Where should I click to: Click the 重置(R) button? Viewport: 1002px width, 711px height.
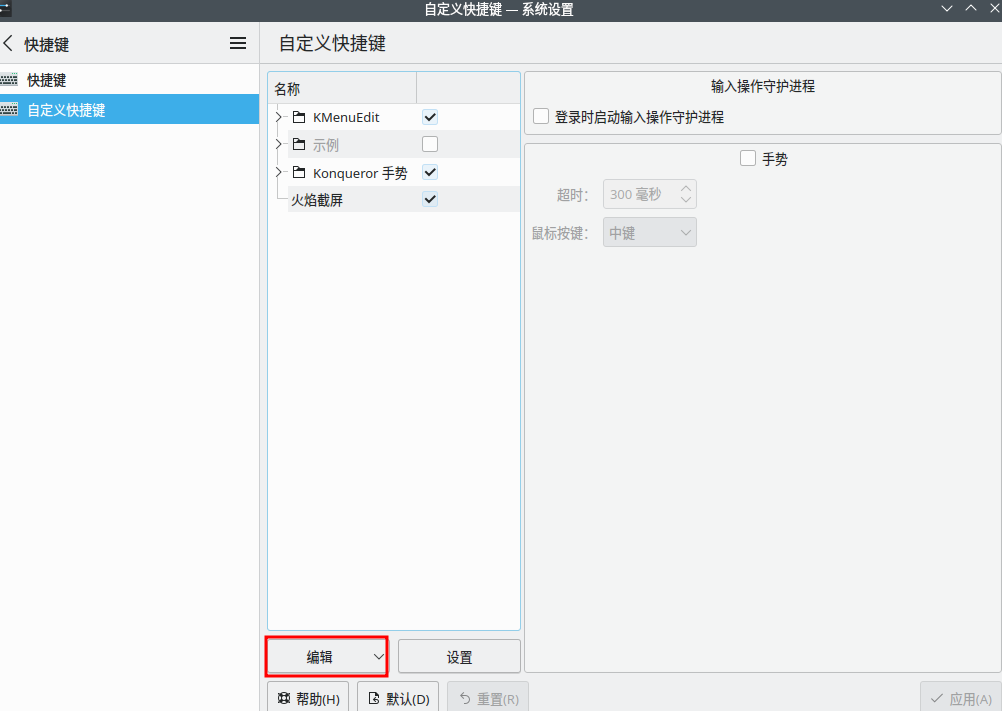[x=488, y=698]
